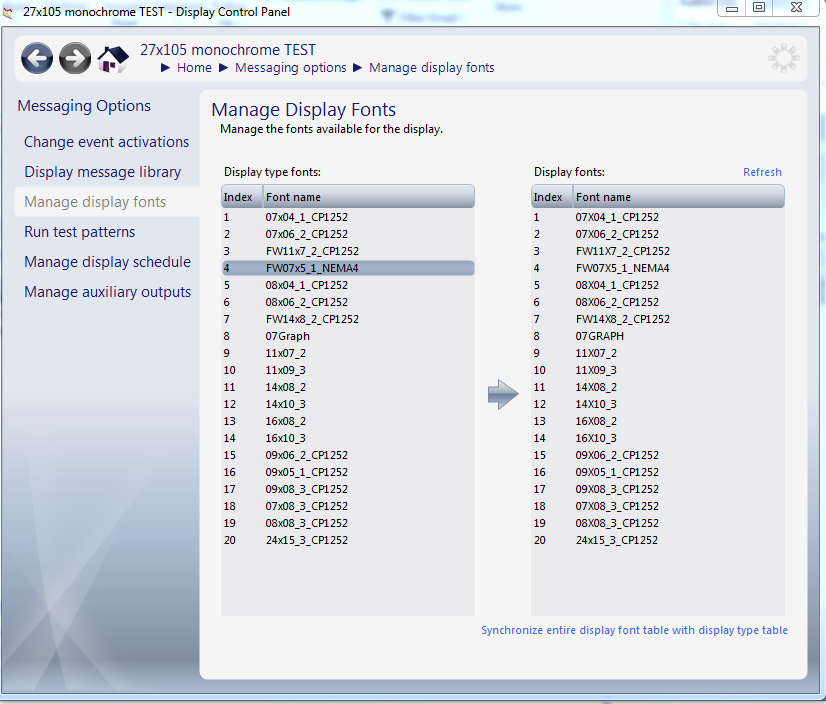Click the application icon in title bar

(x=9, y=12)
